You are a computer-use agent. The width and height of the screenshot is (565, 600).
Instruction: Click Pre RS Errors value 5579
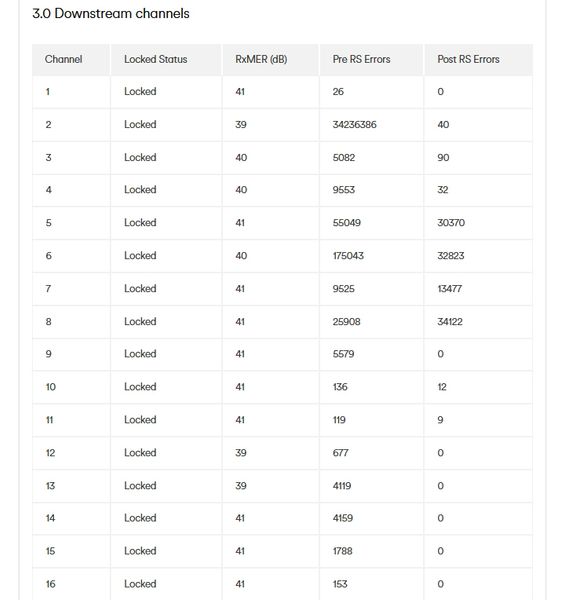(x=343, y=354)
